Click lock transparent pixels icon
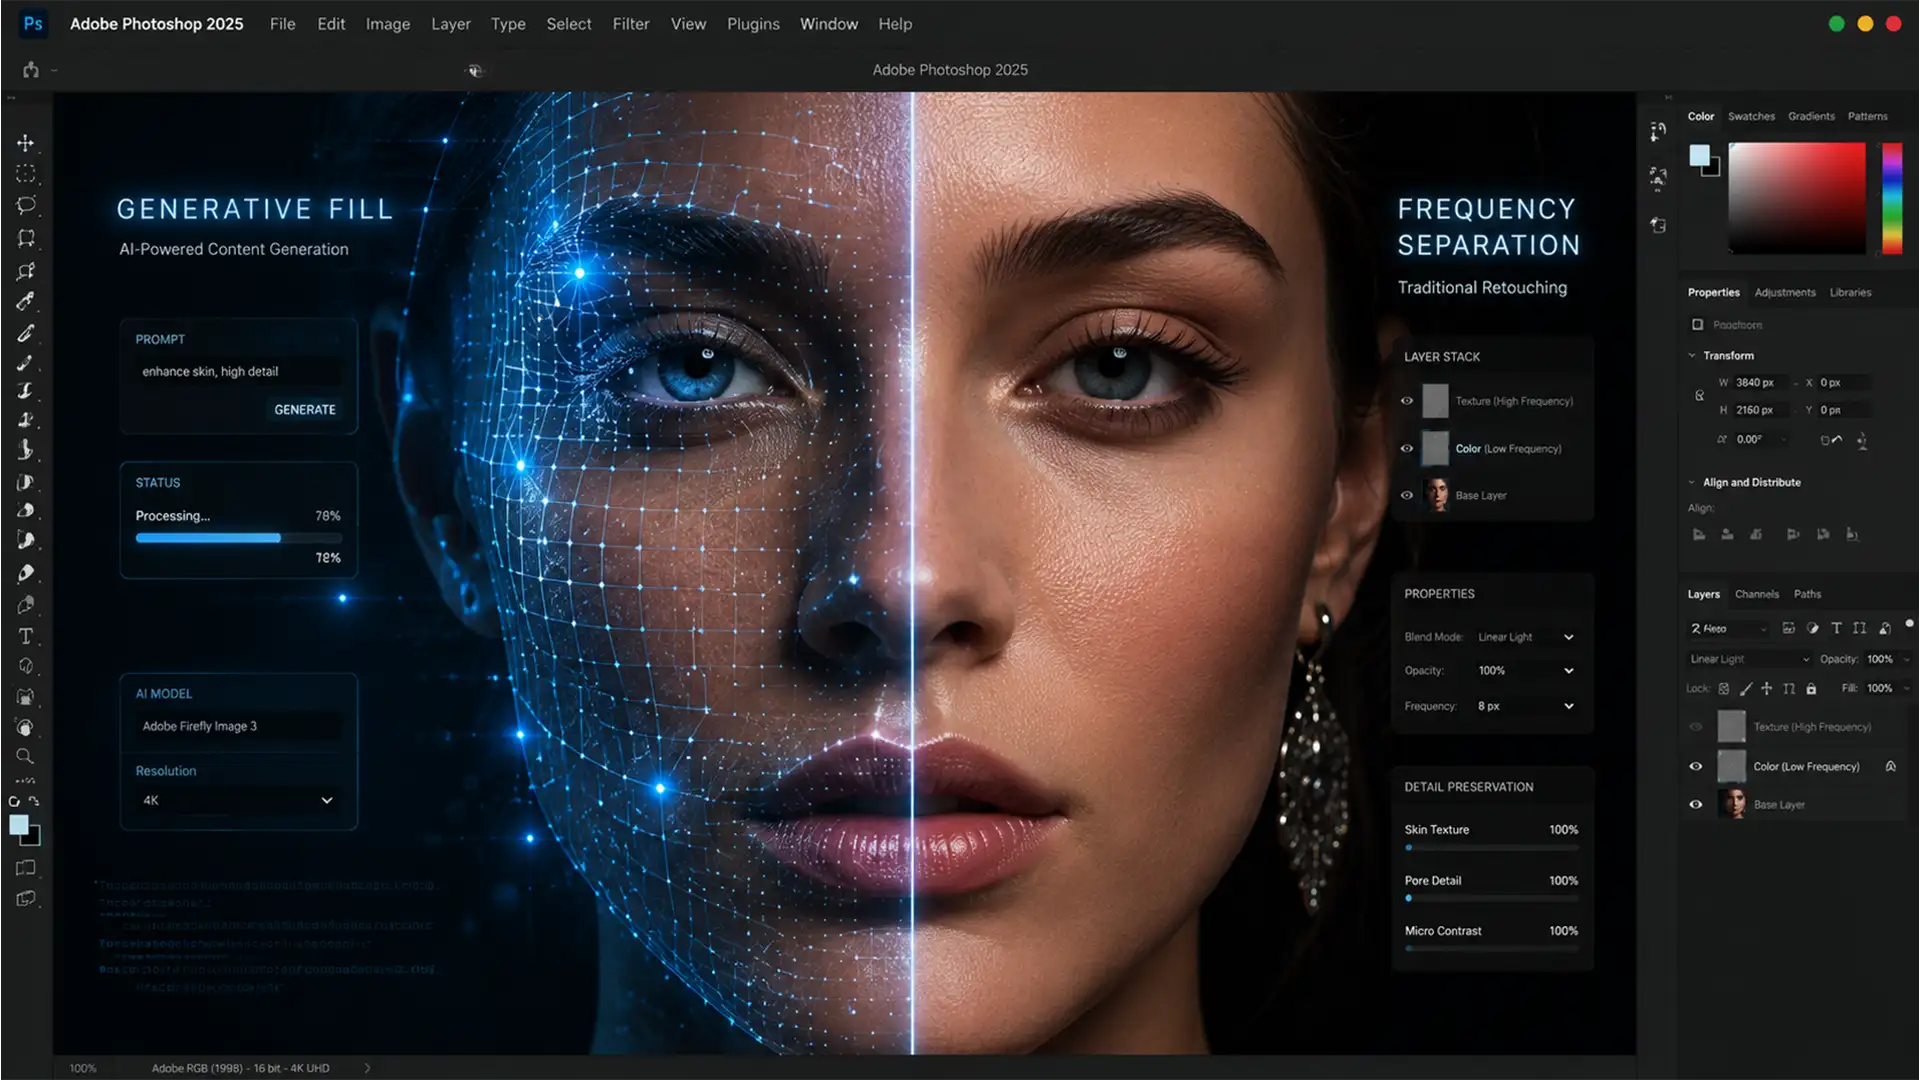The height and width of the screenshot is (1080, 1920). 1724,688
